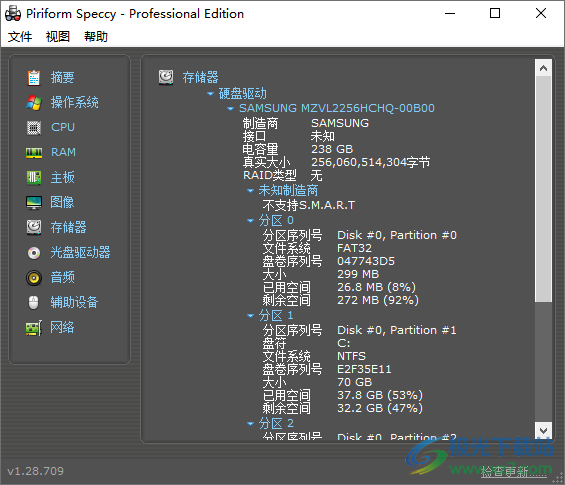Go to 主板 section label
The width and height of the screenshot is (565, 485).
pos(63,177)
